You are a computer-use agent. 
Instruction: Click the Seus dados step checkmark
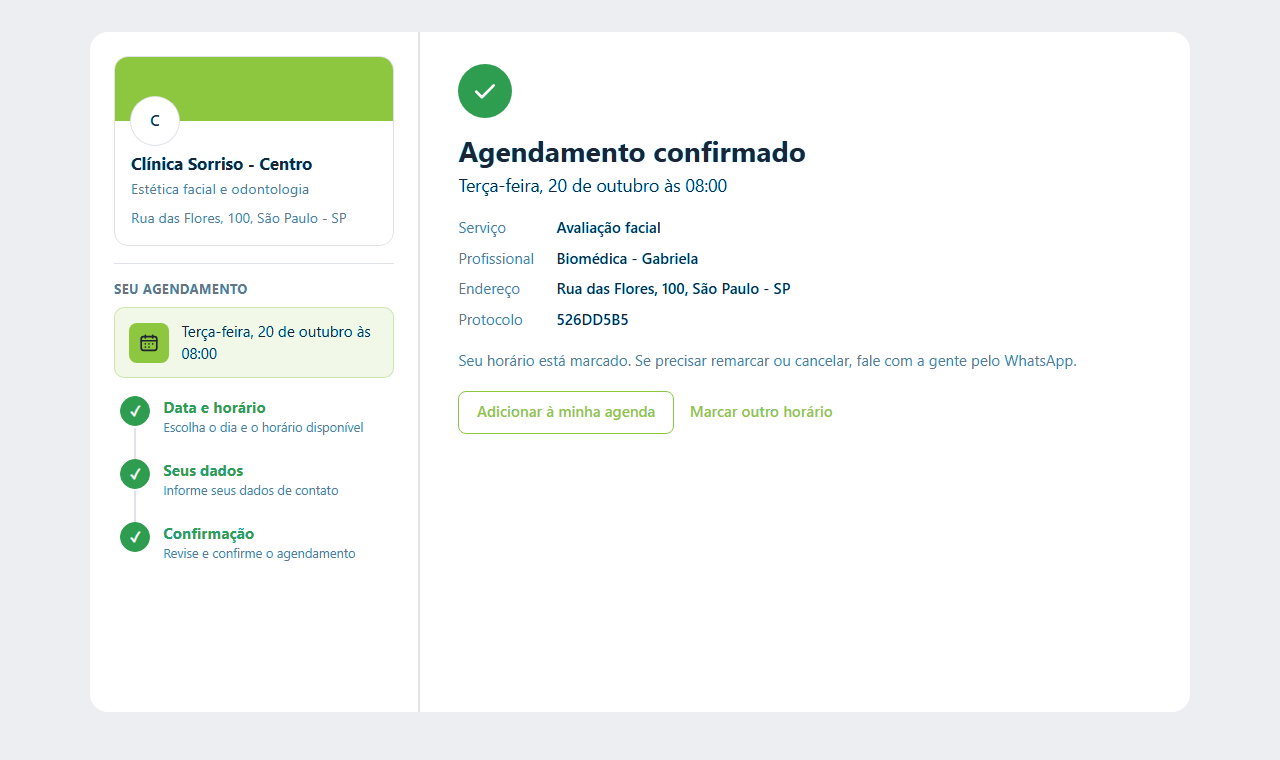tap(135, 474)
